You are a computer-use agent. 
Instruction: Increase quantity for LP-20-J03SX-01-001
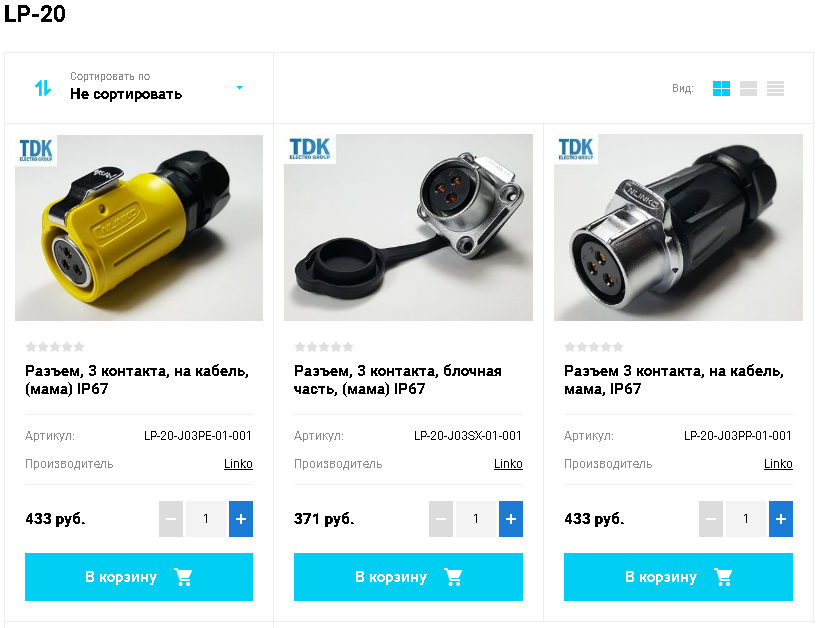point(511,519)
